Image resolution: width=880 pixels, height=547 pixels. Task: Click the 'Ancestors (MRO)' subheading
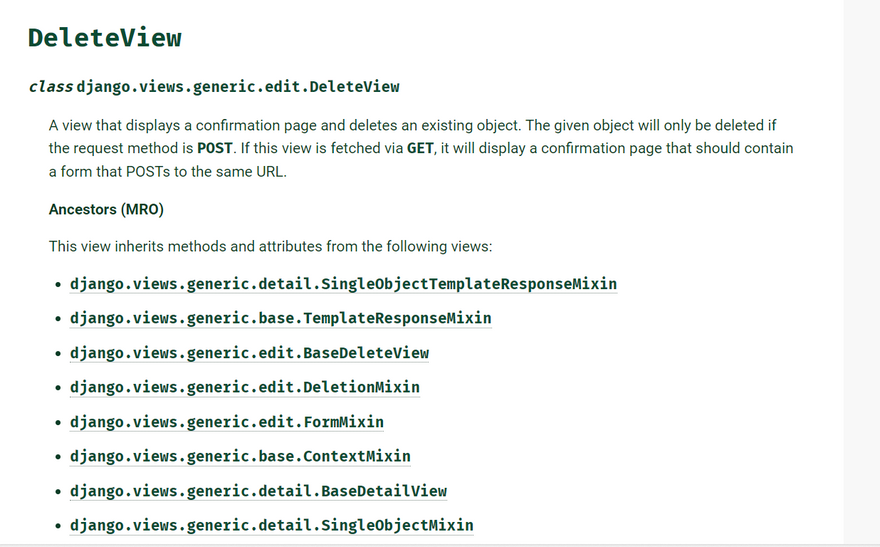tap(106, 210)
